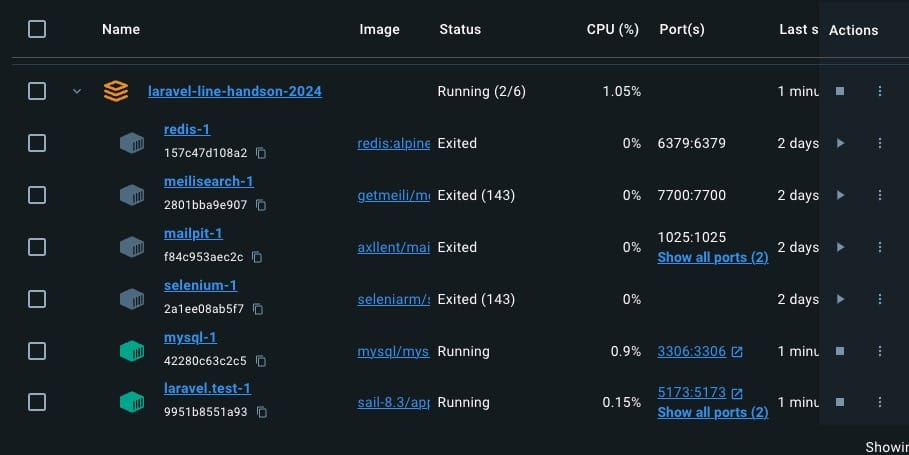This screenshot has width=909, height=455.
Task: Open the meilisearch-1 container link
Action: [209, 181]
